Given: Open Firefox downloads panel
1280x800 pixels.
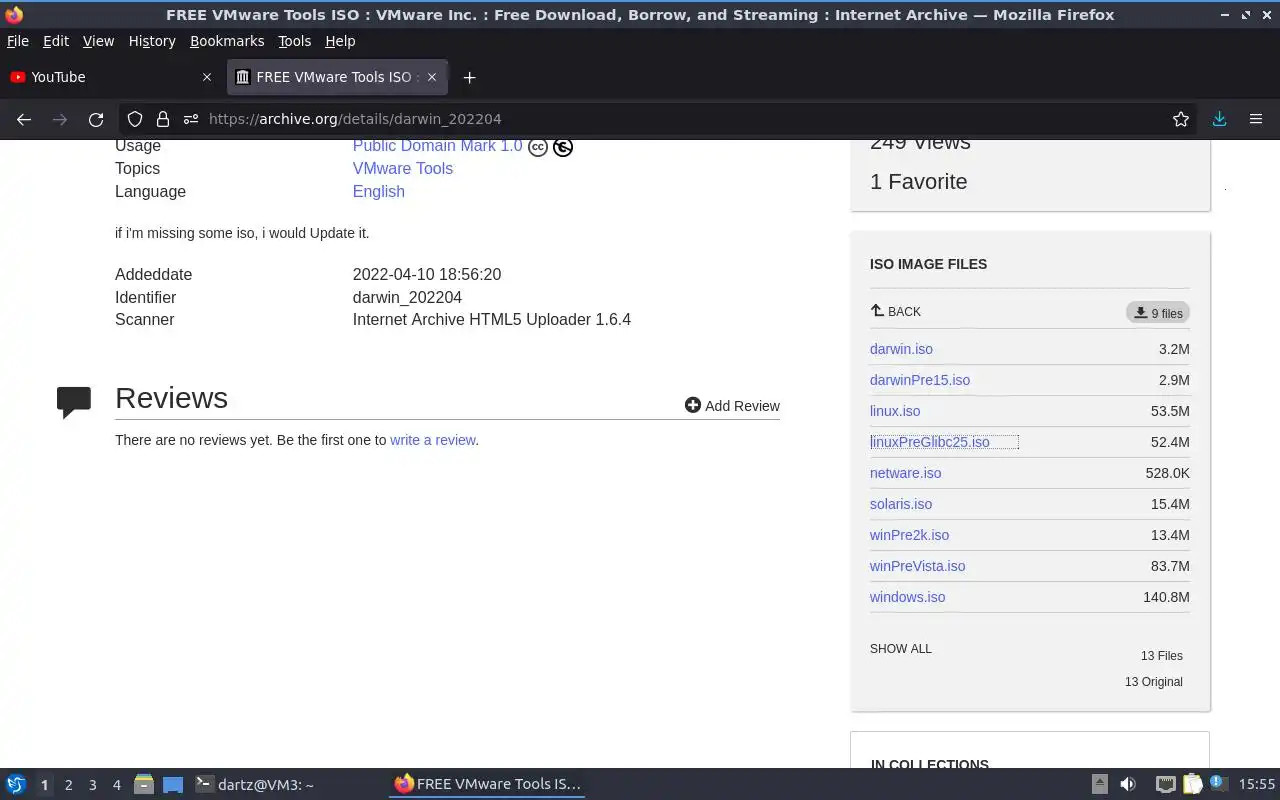Looking at the screenshot, I should (x=1219, y=119).
